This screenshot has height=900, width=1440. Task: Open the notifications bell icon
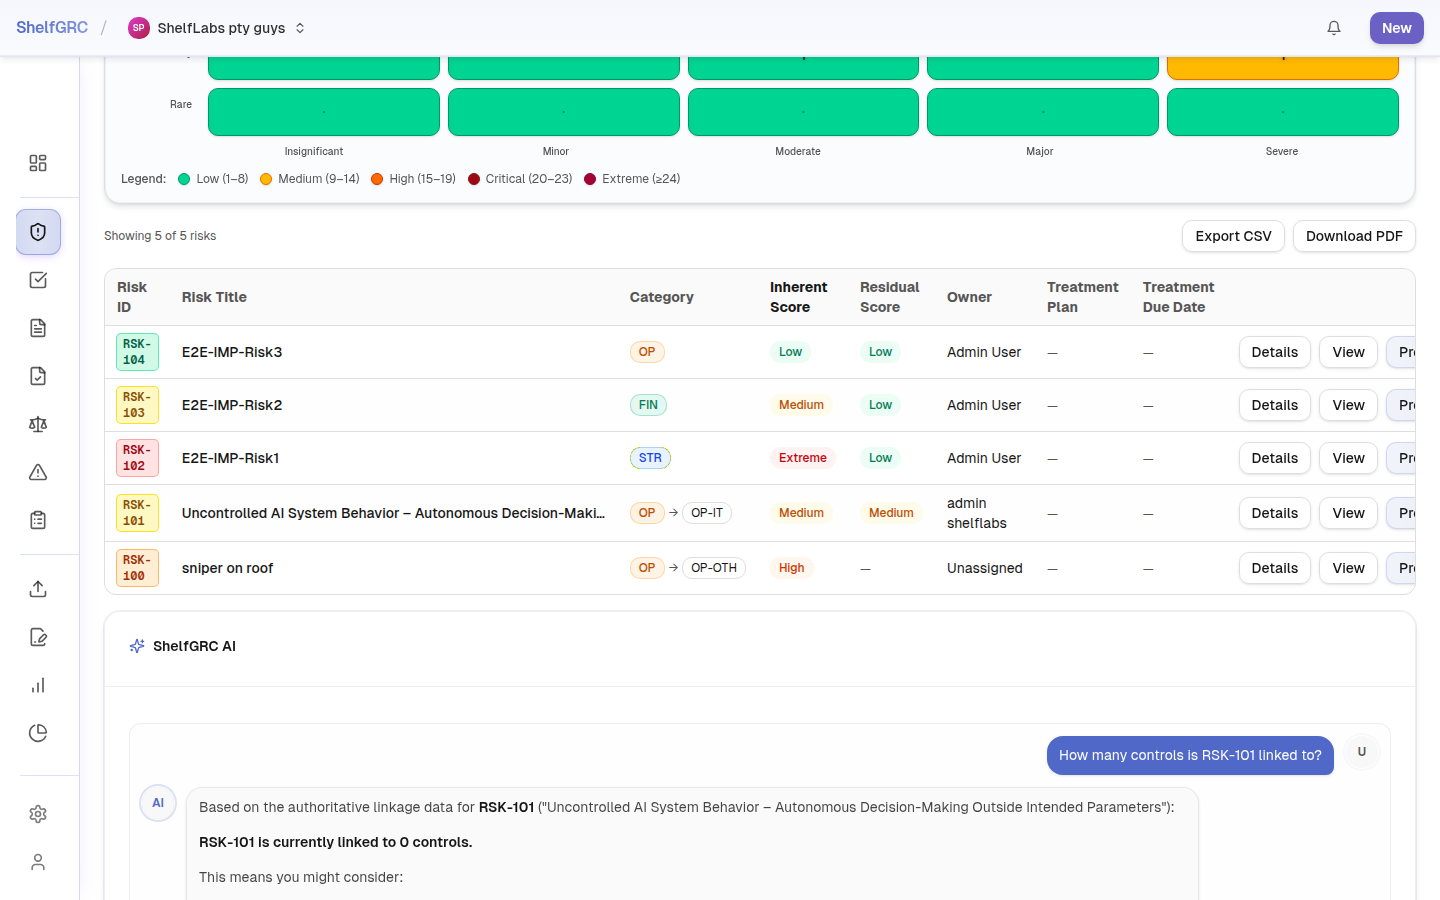coord(1334,28)
